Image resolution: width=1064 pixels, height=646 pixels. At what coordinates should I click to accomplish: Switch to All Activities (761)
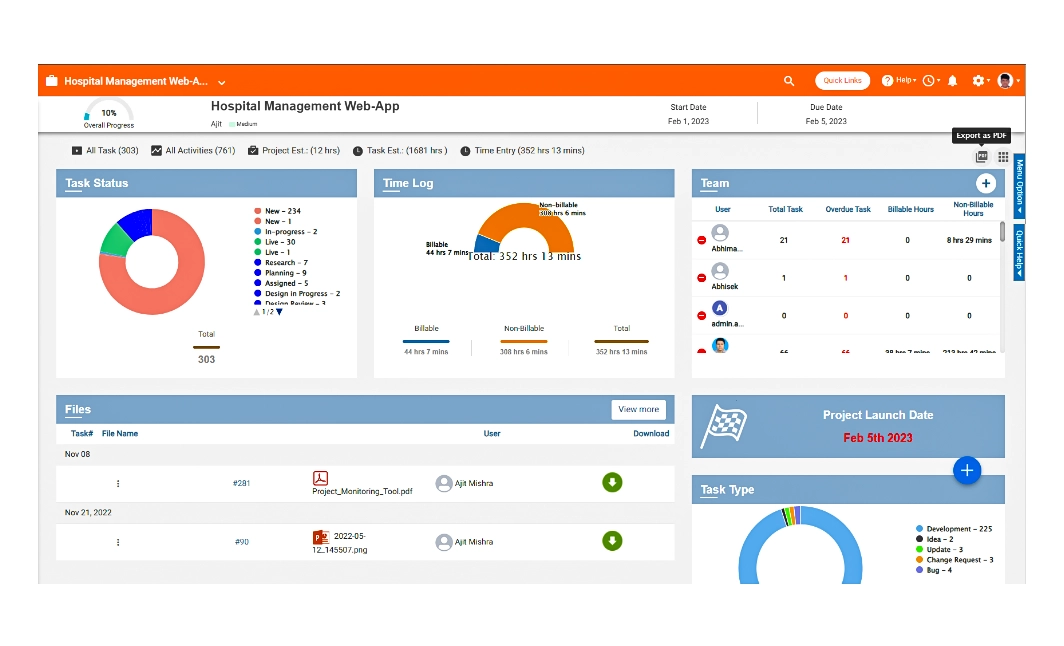193,151
